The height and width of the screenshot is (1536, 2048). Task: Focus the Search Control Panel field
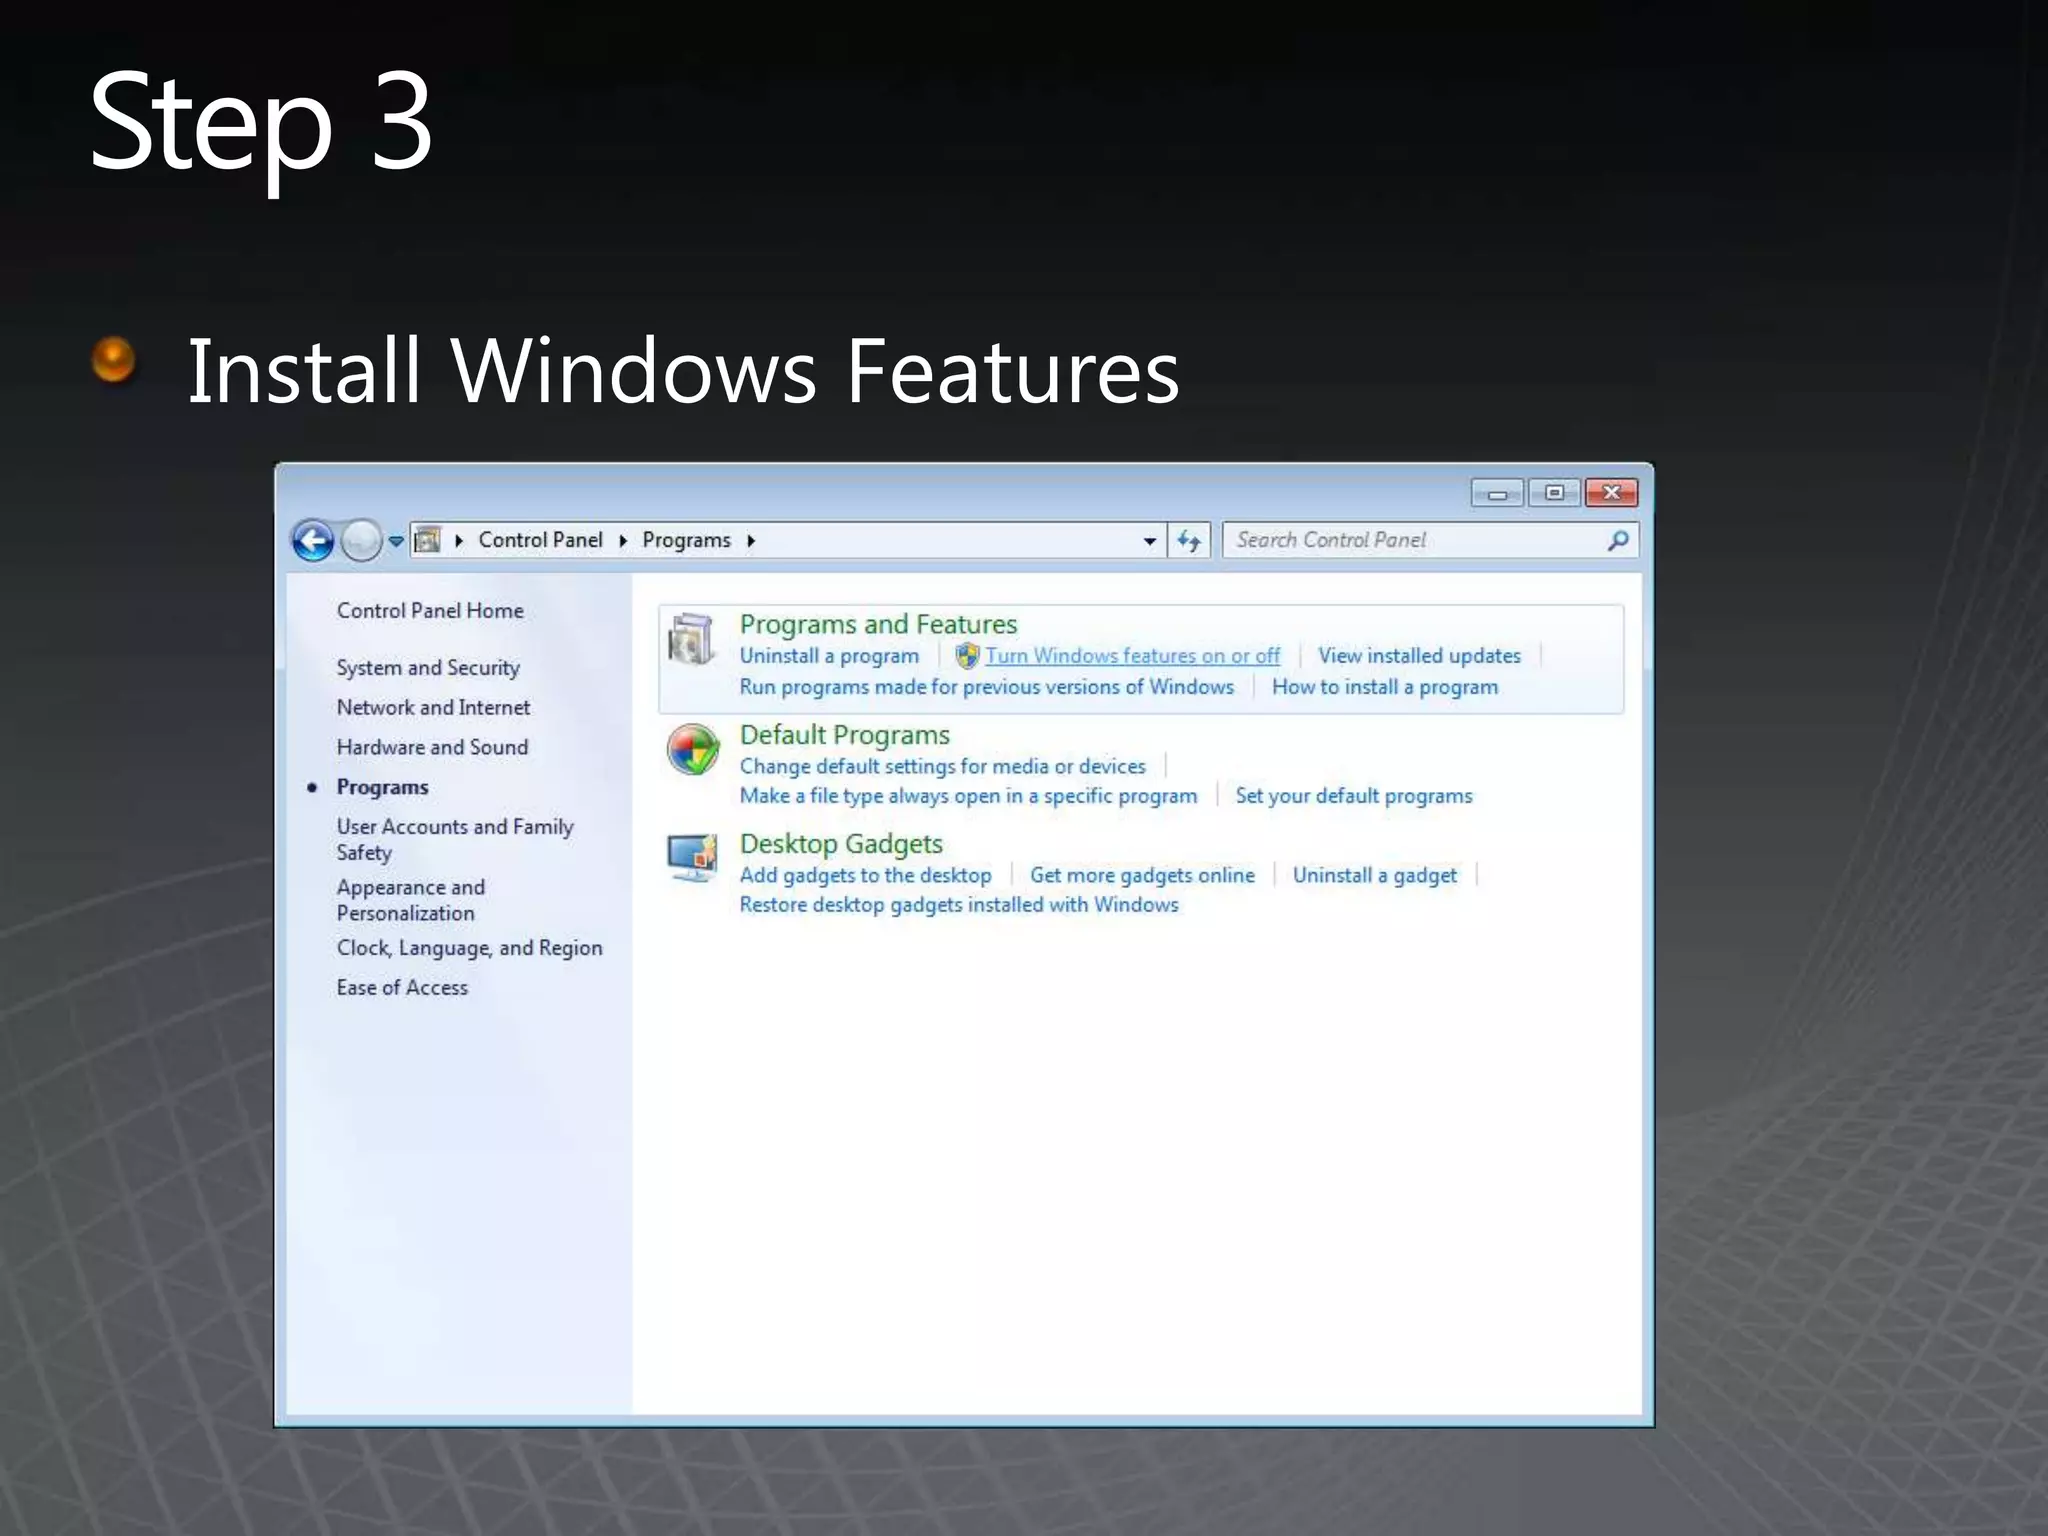point(1430,540)
